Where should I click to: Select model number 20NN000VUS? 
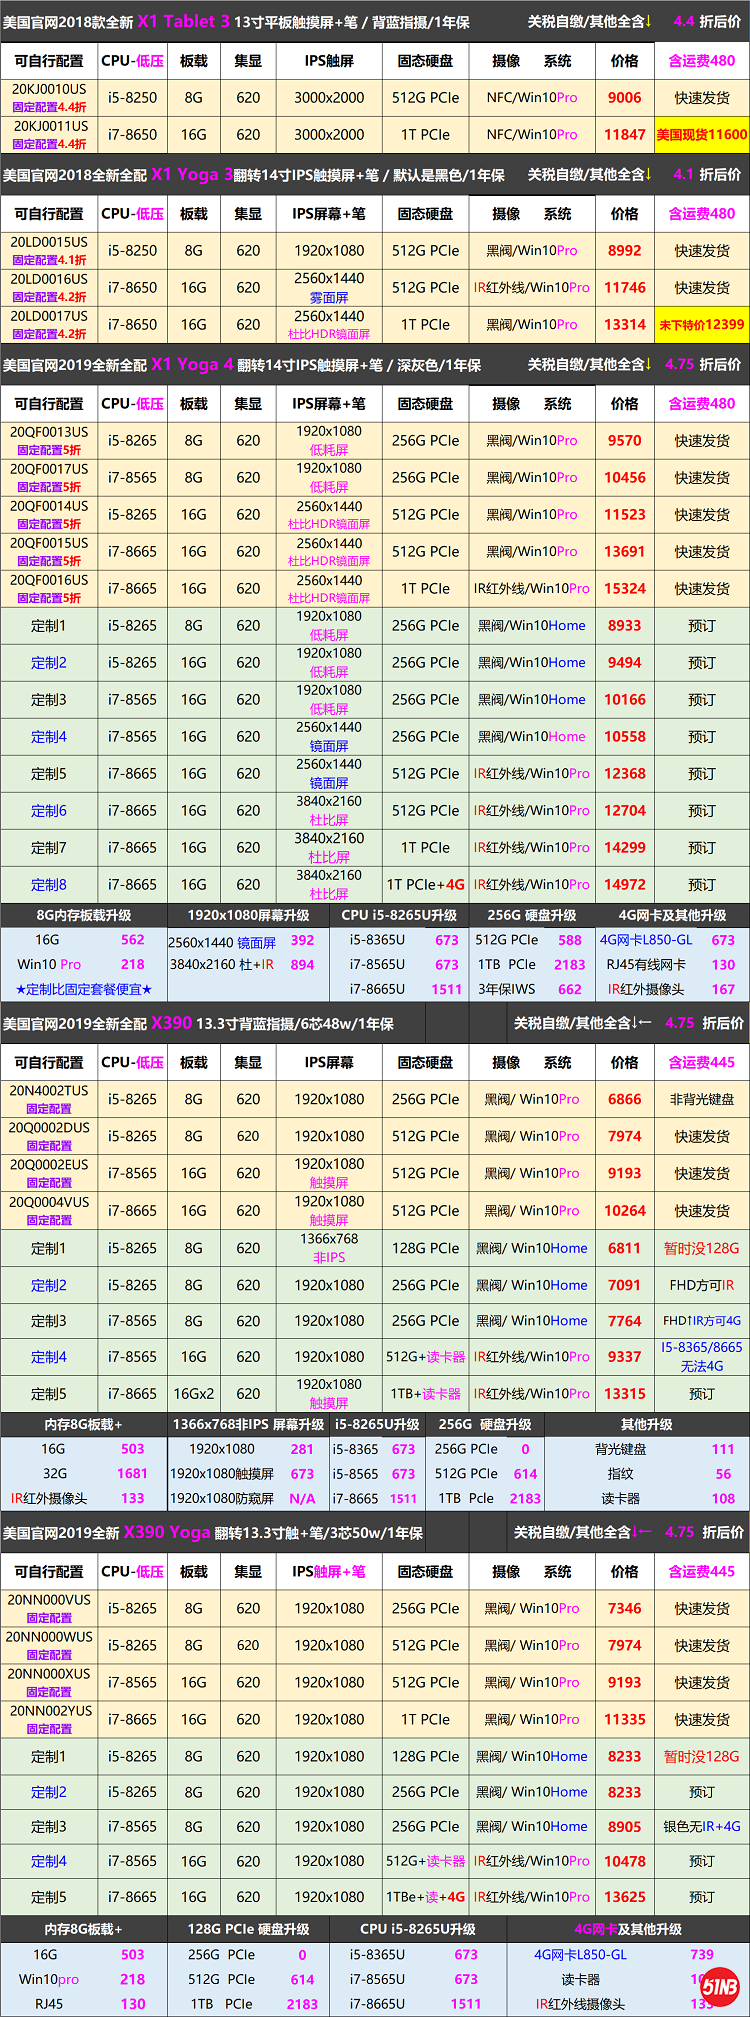tap(49, 1600)
